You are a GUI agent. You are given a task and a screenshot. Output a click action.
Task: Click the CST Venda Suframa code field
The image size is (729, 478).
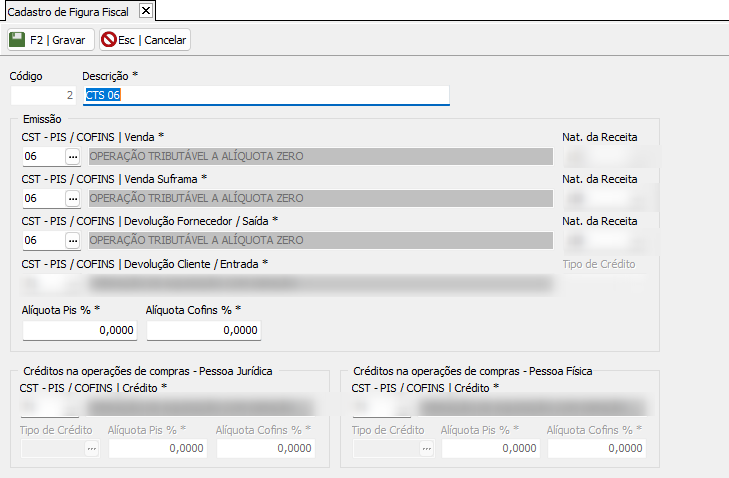(42, 199)
